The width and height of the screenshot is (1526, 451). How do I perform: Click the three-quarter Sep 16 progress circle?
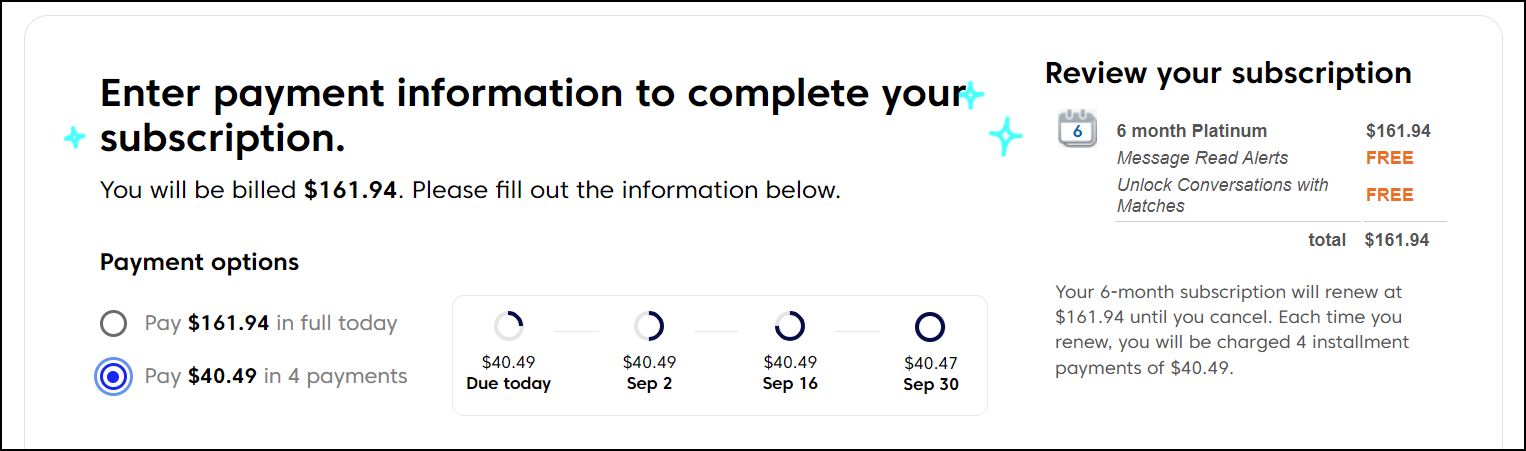790,326
